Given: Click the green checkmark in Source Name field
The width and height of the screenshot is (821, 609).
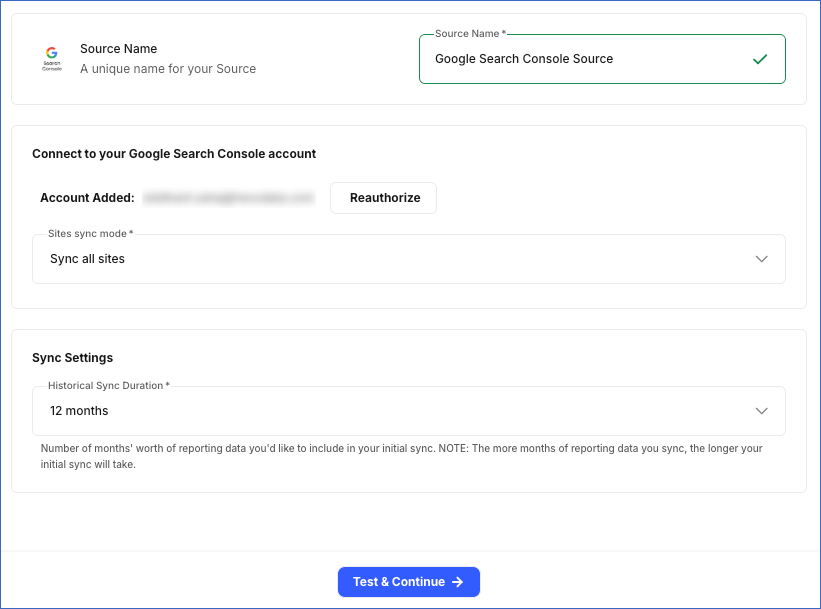Looking at the screenshot, I should [x=760, y=59].
